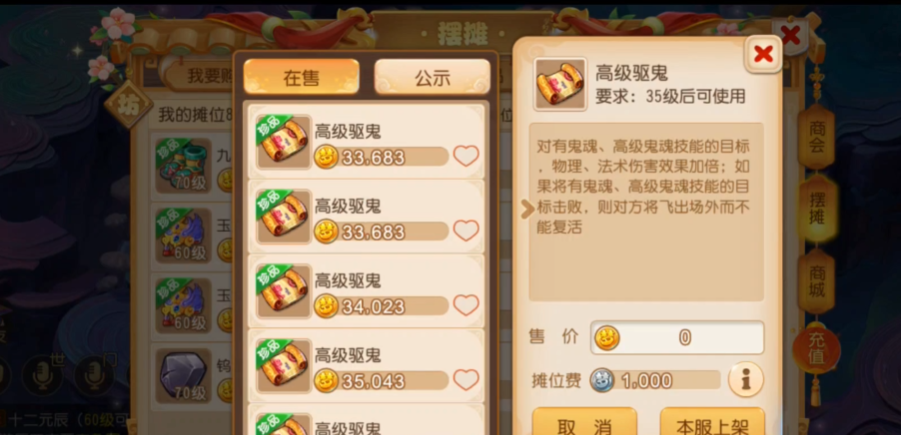The height and width of the screenshot is (435, 901).
Task: Click the 取消 button
Action: (x=584, y=424)
